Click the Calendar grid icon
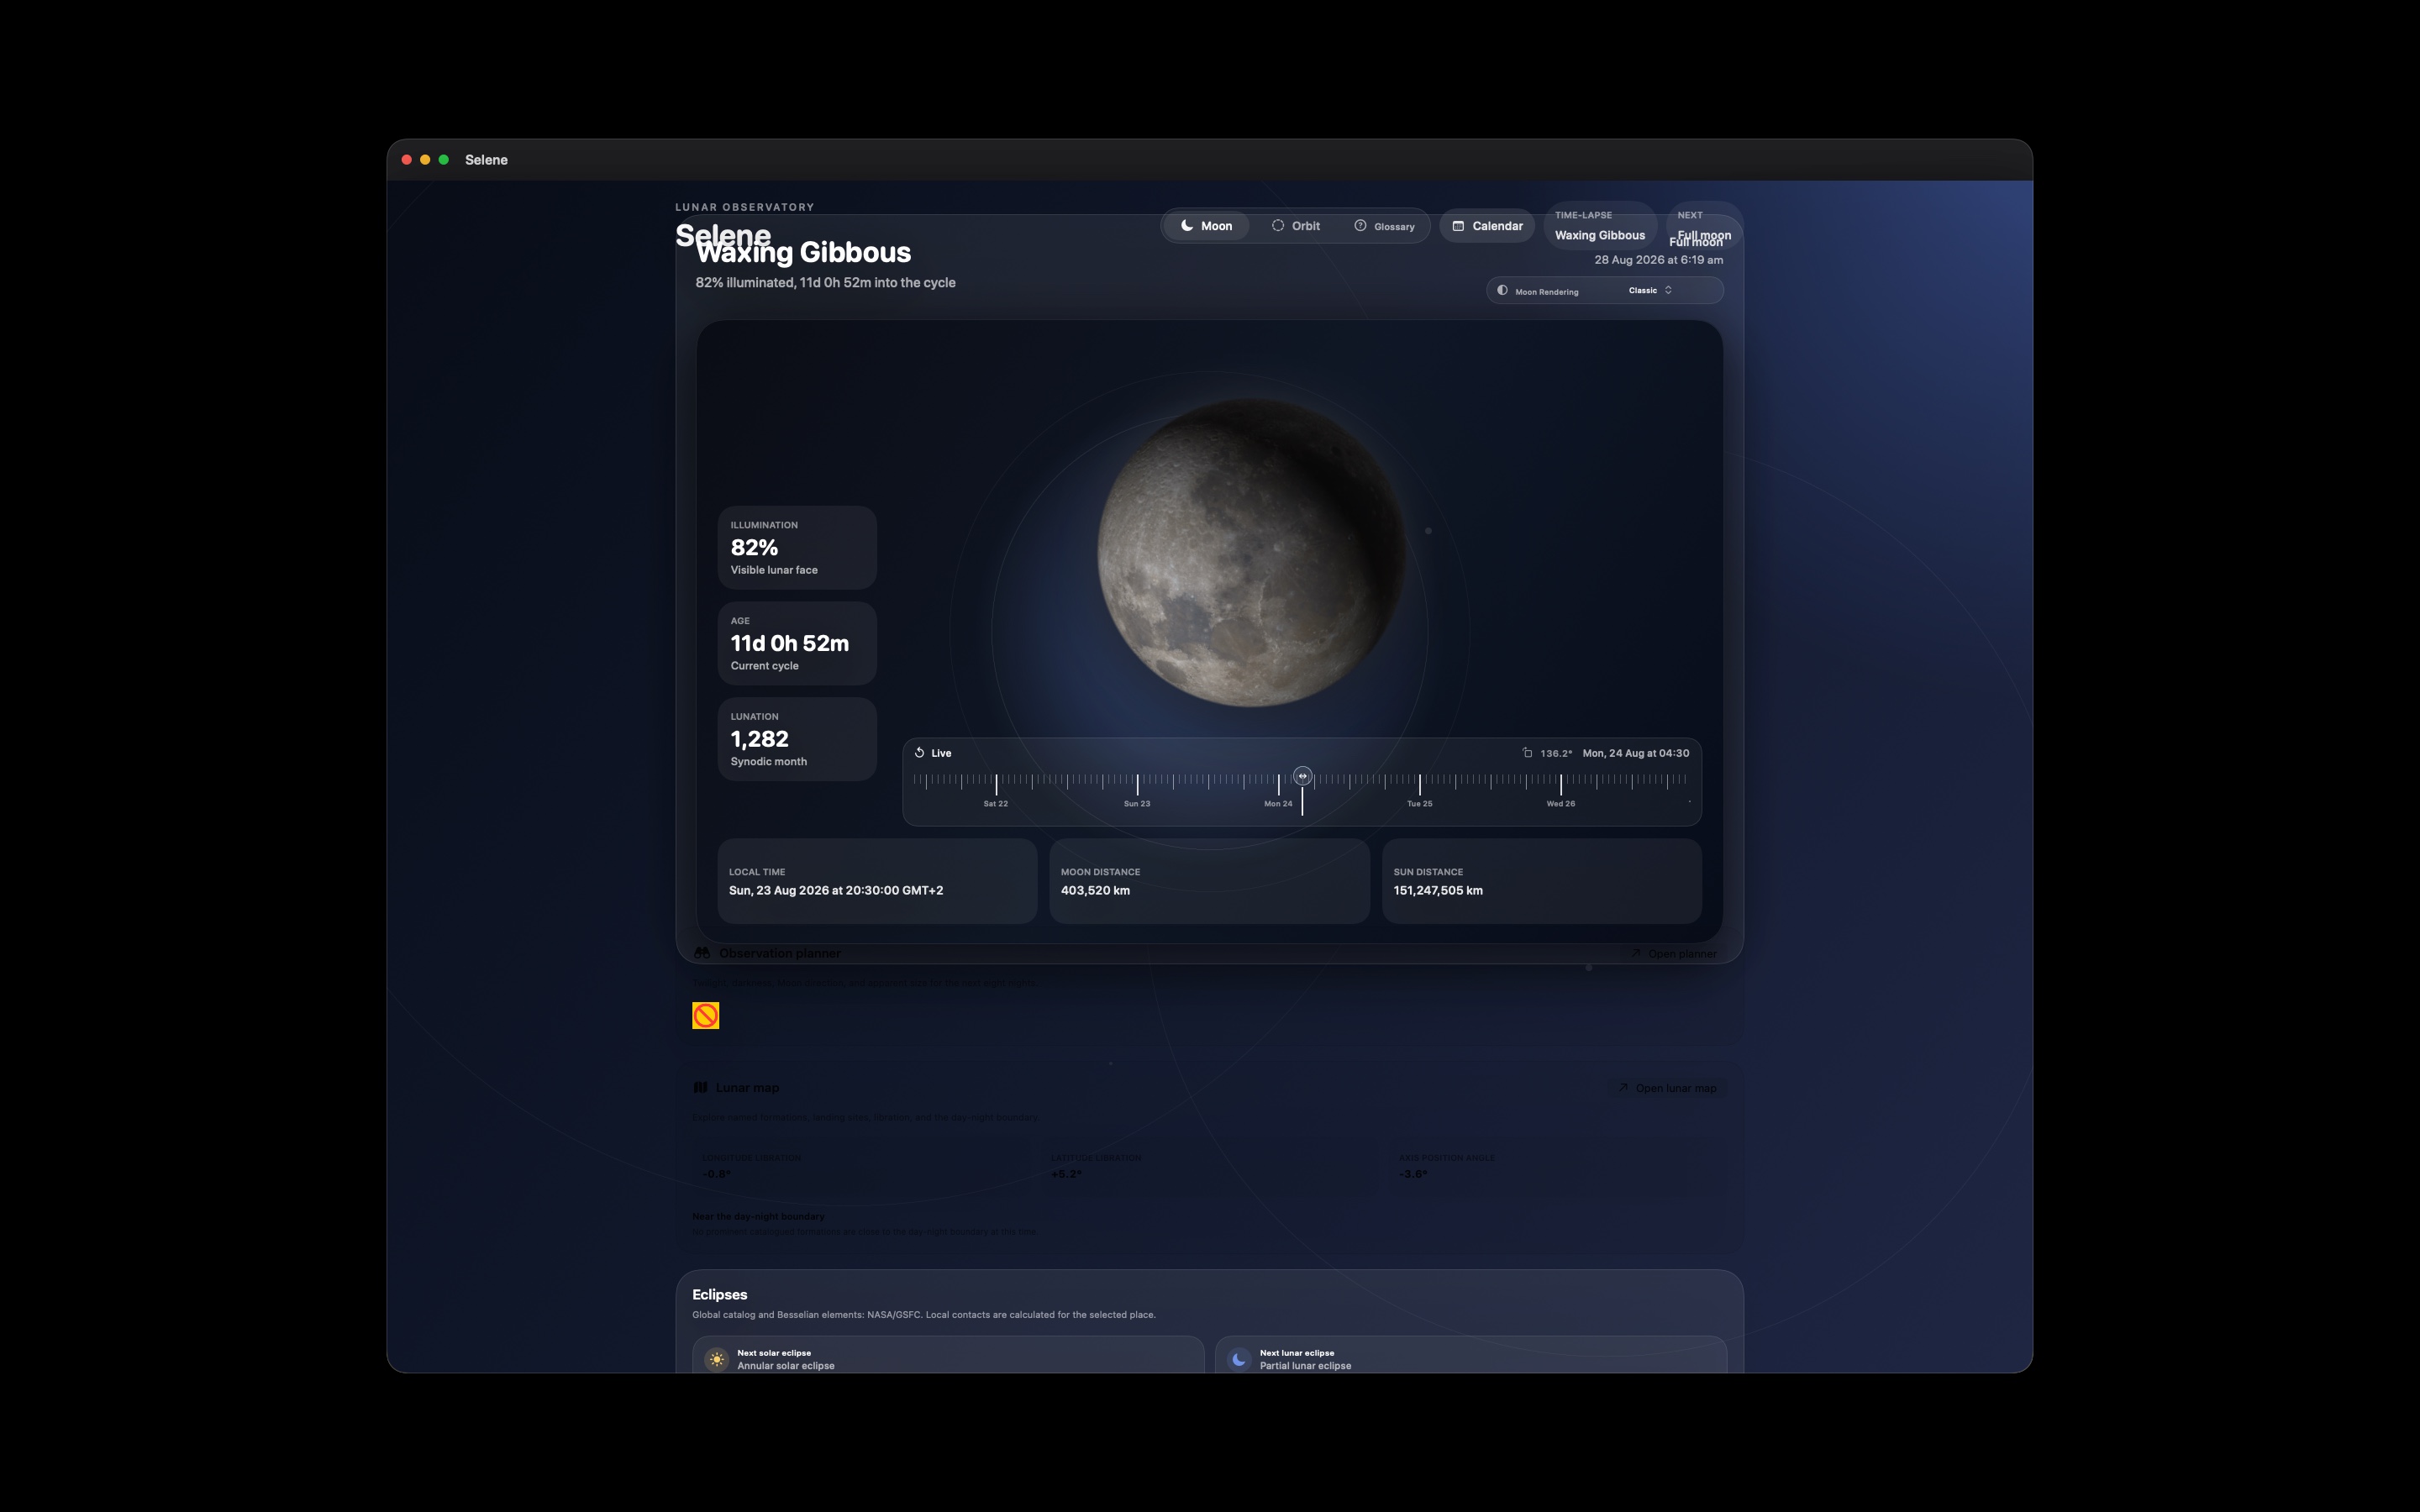Viewport: 2420px width, 1512px height. pyautogui.click(x=1458, y=226)
